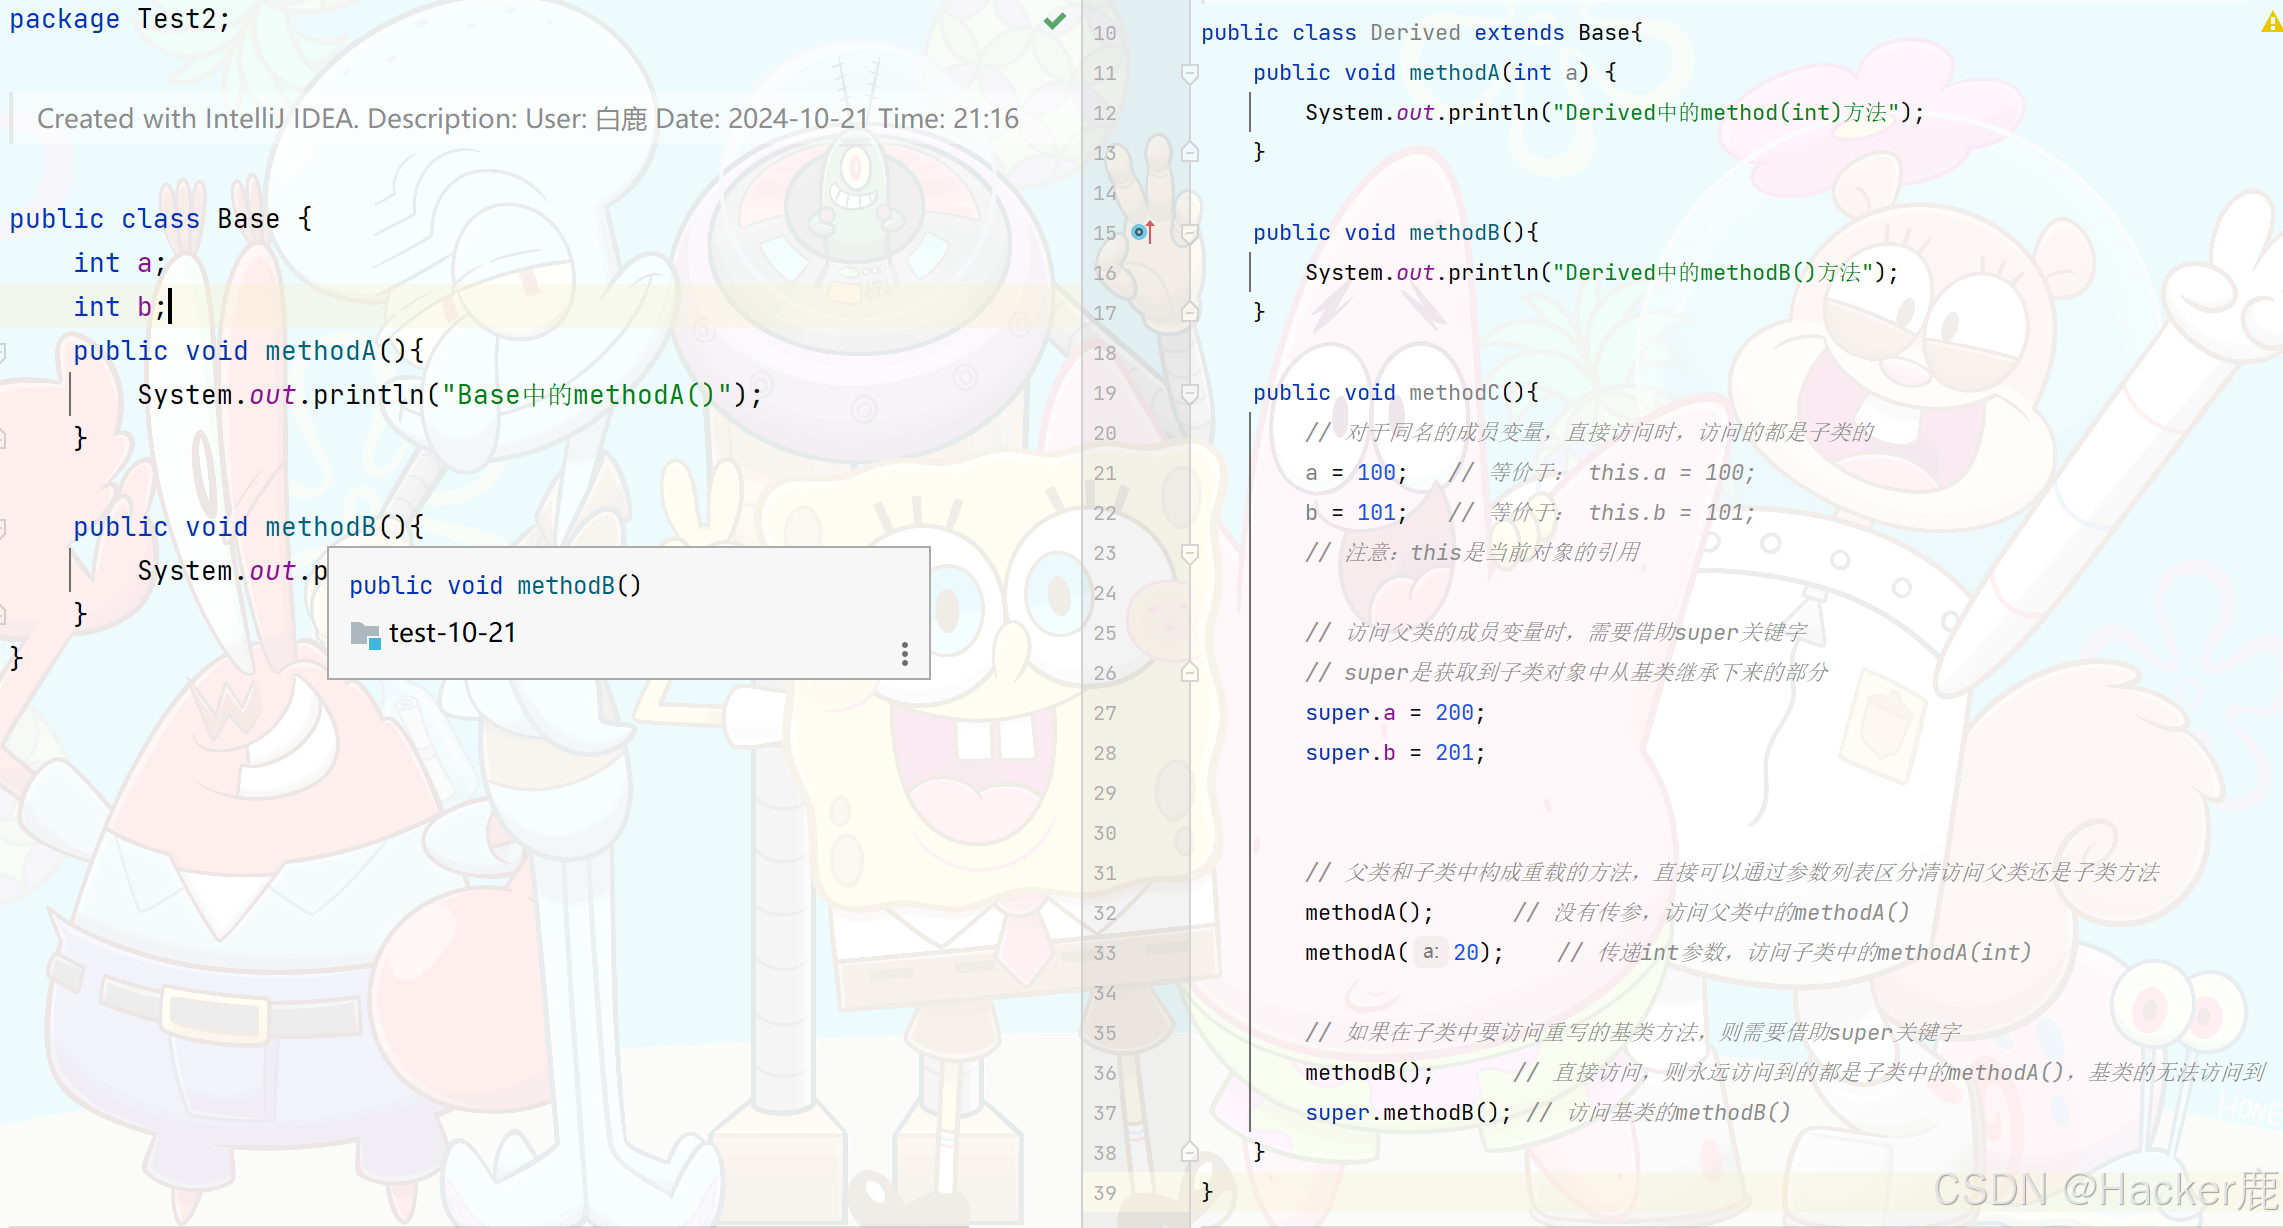This screenshot has height=1228, width=2283.
Task: Click the fold end marker at line 13
Action: pyautogui.click(x=1190, y=152)
